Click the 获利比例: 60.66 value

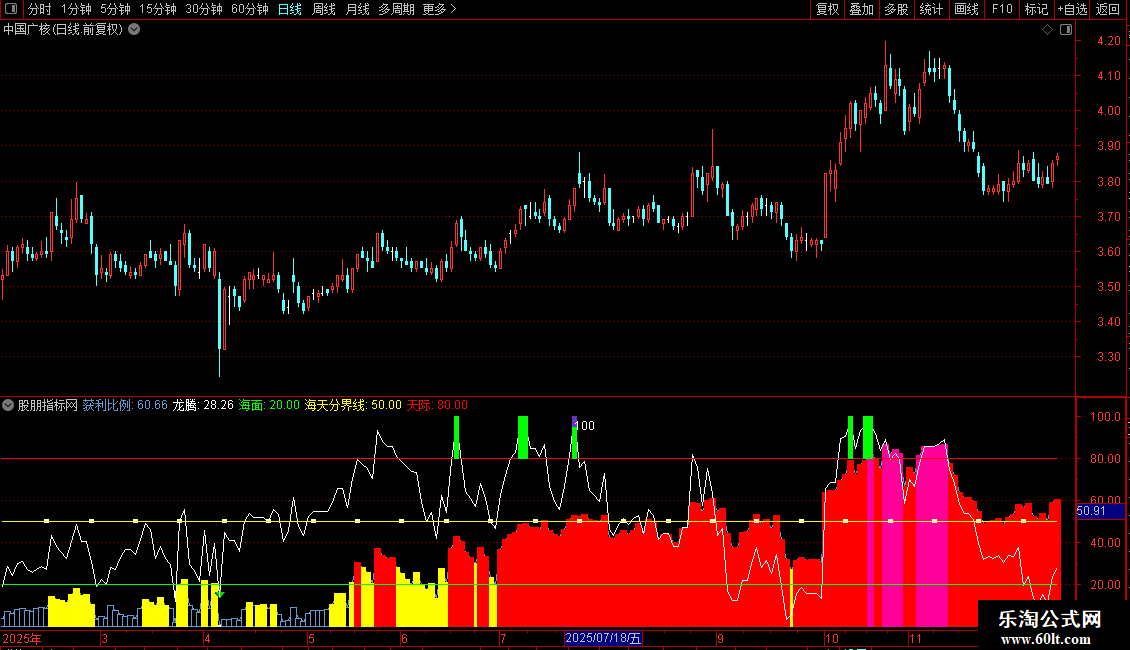click(x=125, y=405)
